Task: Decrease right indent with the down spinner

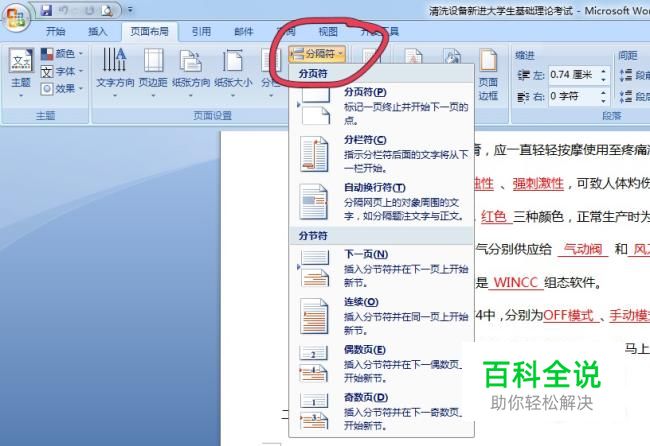Action: [x=604, y=100]
